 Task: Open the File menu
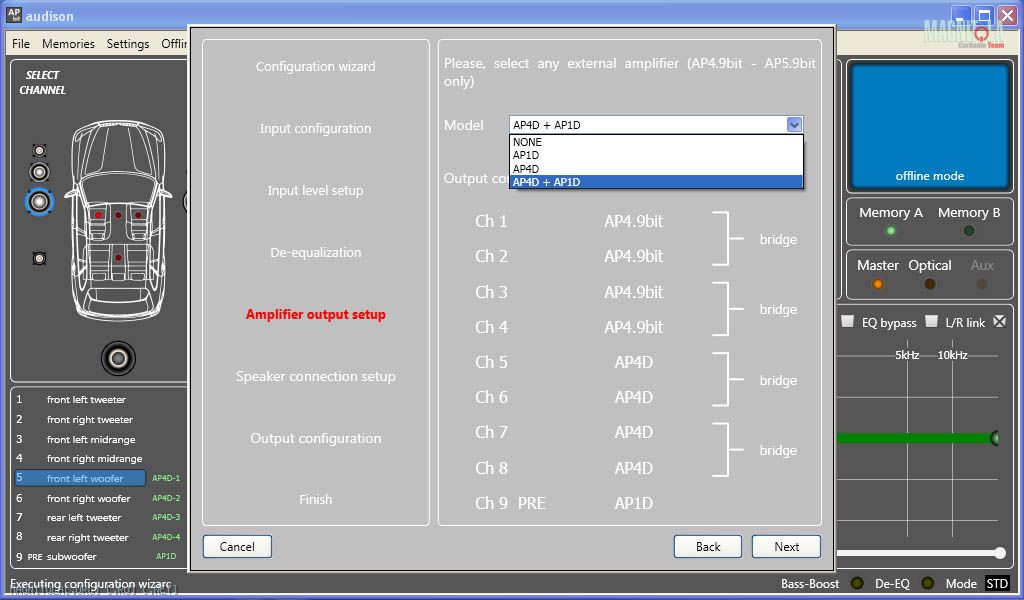click(x=21, y=44)
